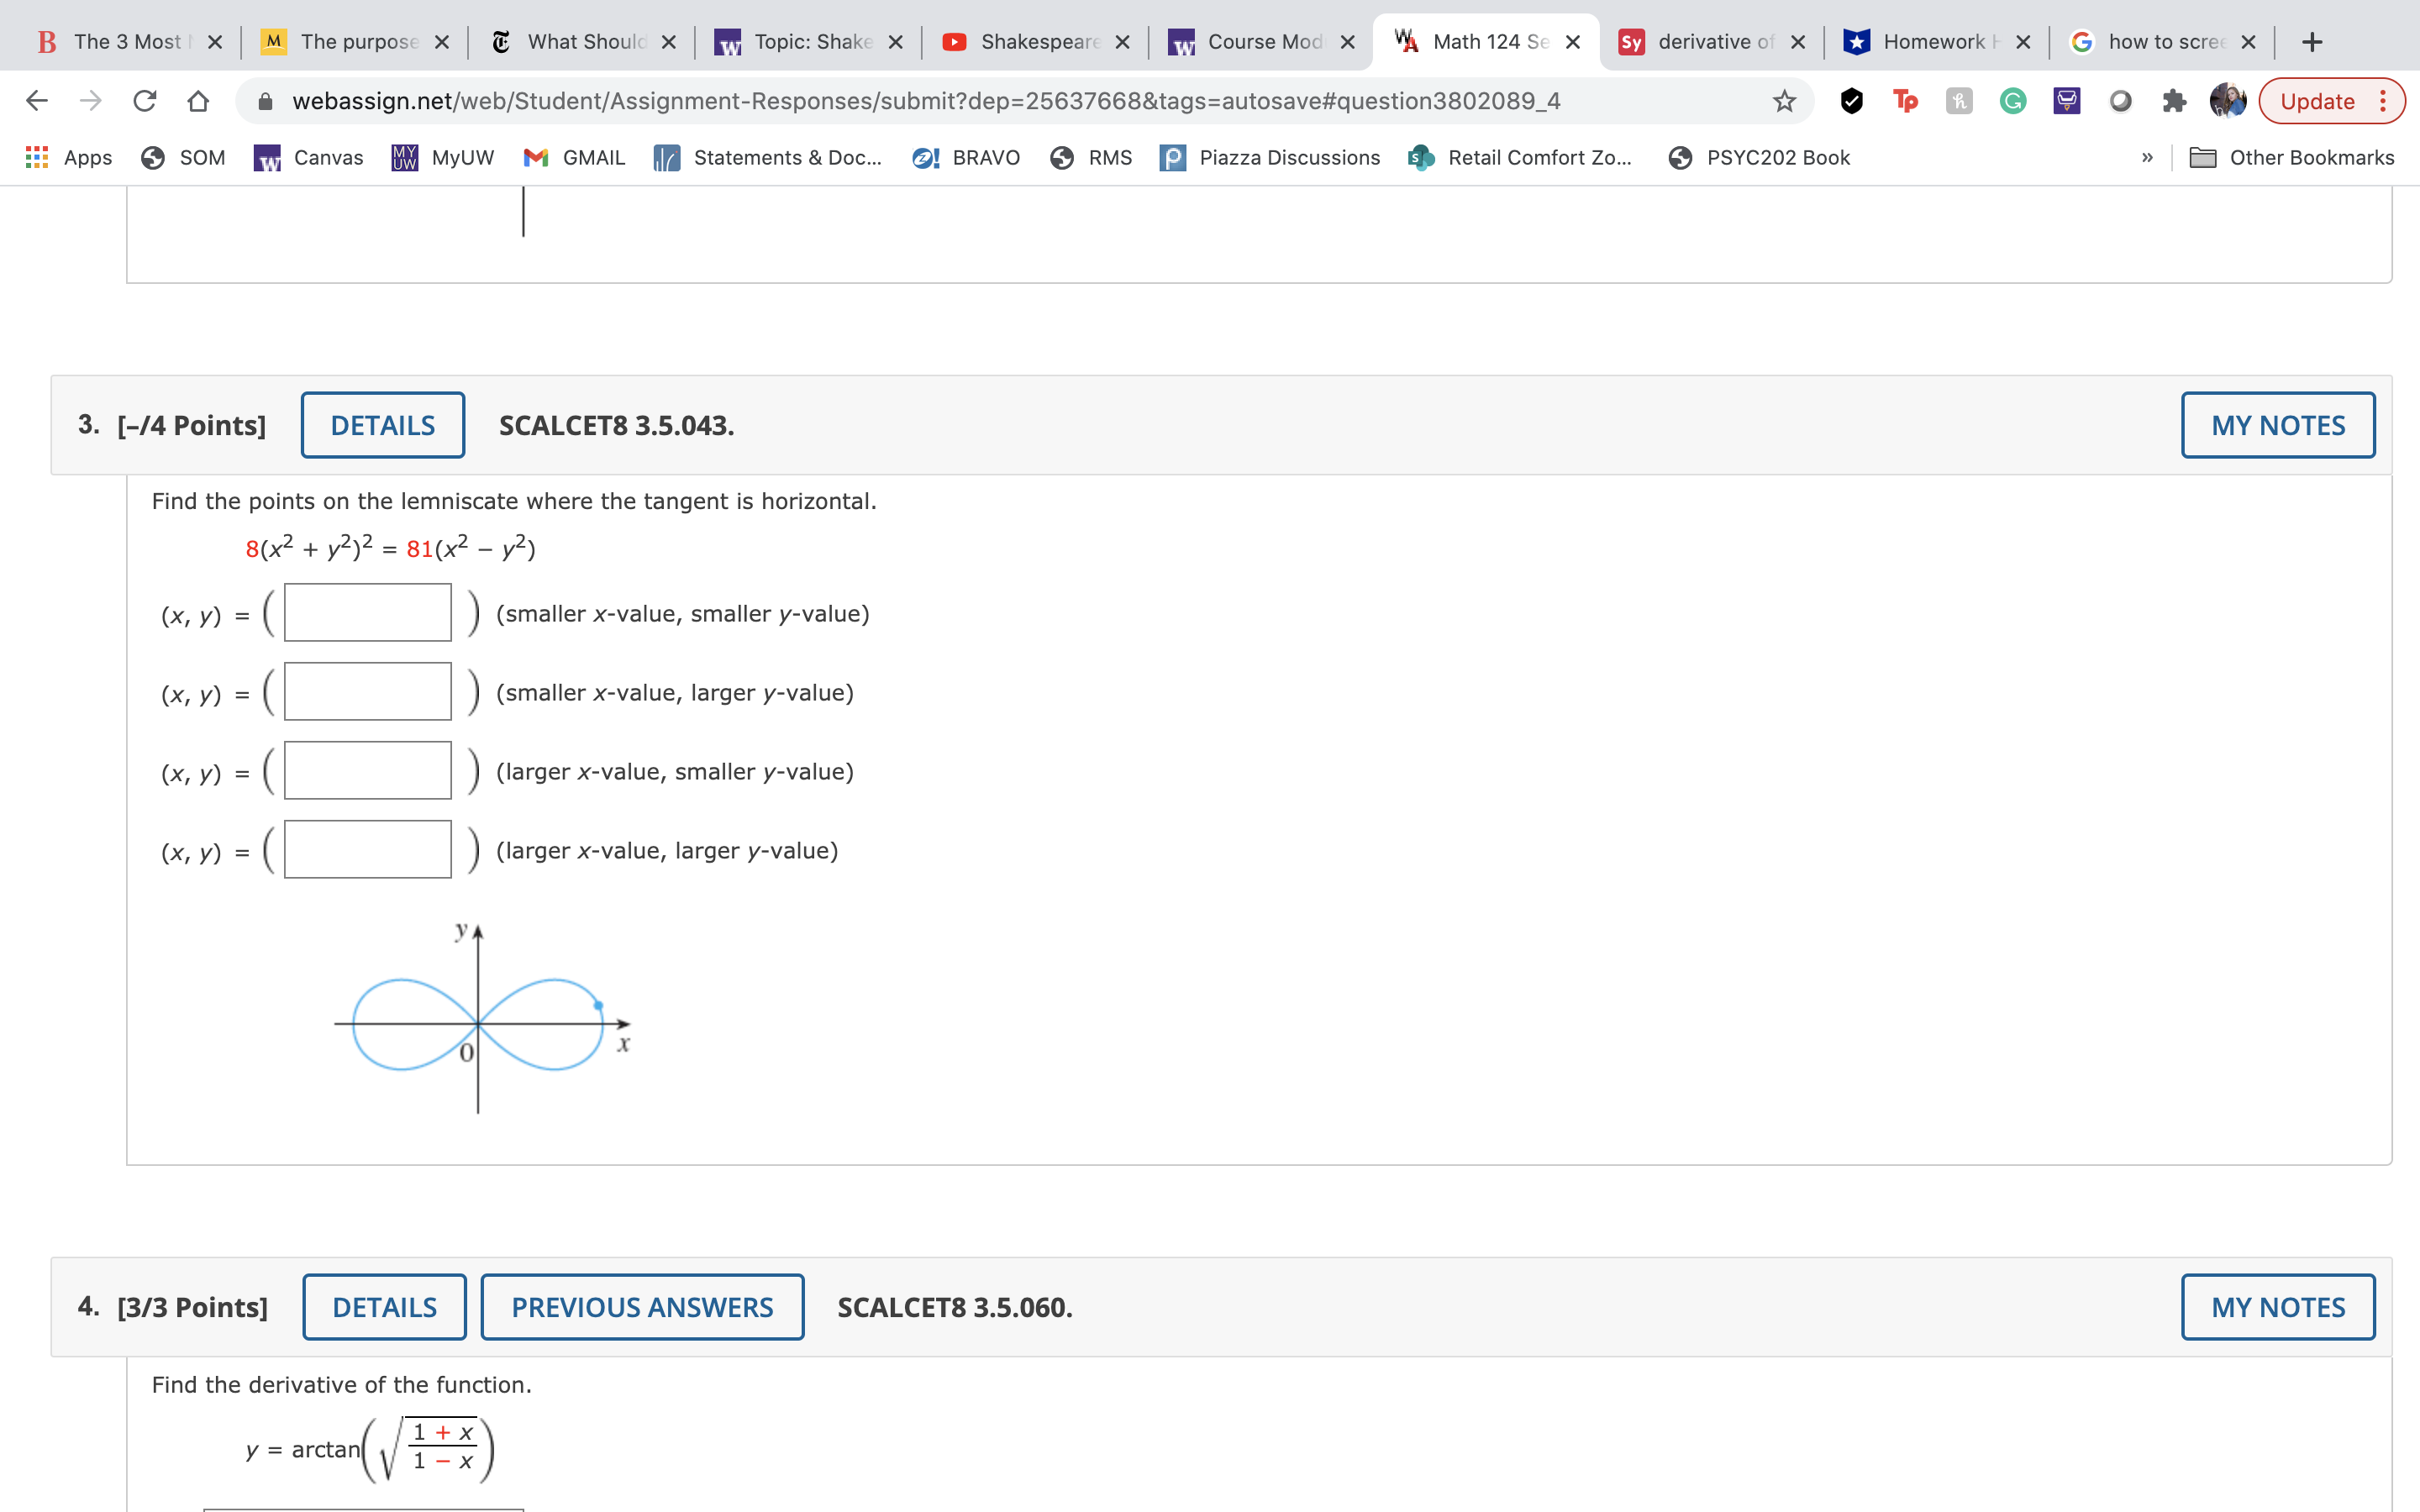2420x1512 pixels.
Task: Open the BRAVO bookmark
Action: (x=965, y=158)
